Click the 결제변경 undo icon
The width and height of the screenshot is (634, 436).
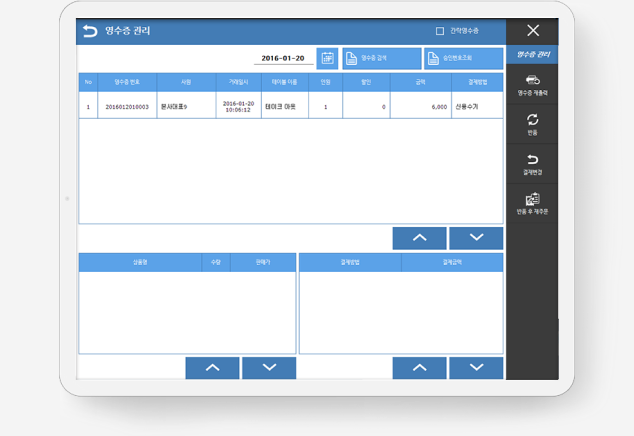[x=533, y=159]
